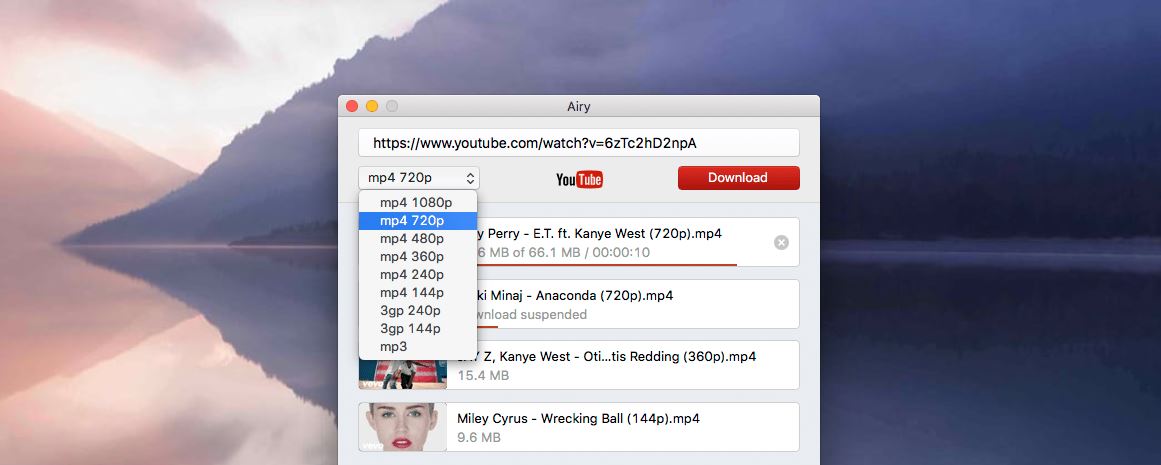Select mp3 audio format
Viewport: 1161px width, 465px height.
[x=394, y=347]
